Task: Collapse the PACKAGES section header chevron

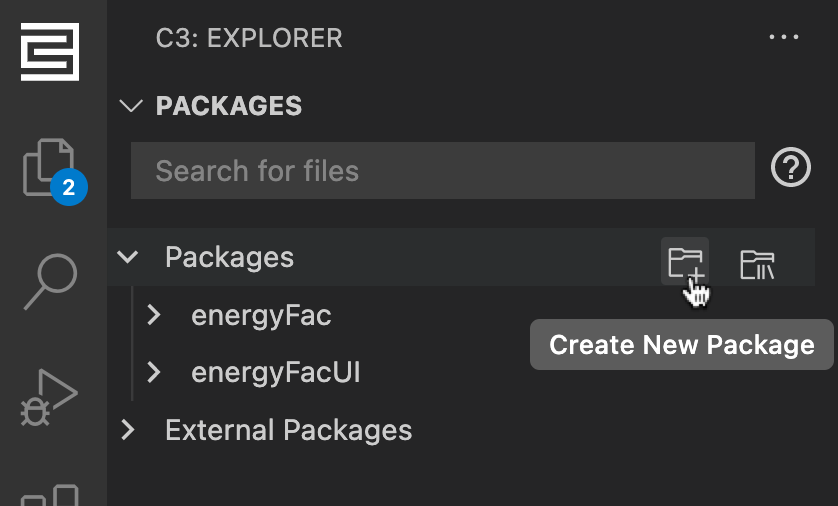Action: pyautogui.click(x=131, y=106)
